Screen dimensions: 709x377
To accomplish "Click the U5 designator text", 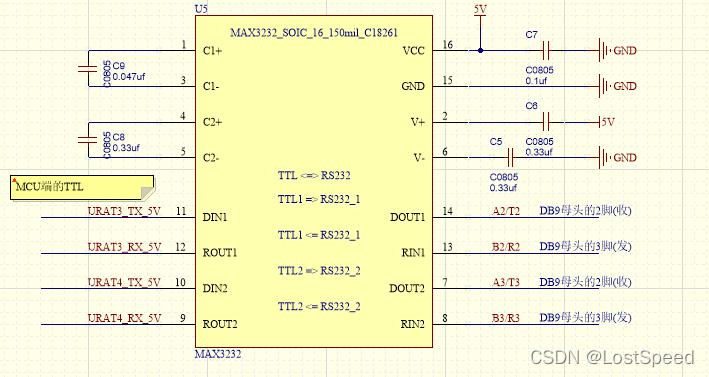I will click(x=201, y=9).
